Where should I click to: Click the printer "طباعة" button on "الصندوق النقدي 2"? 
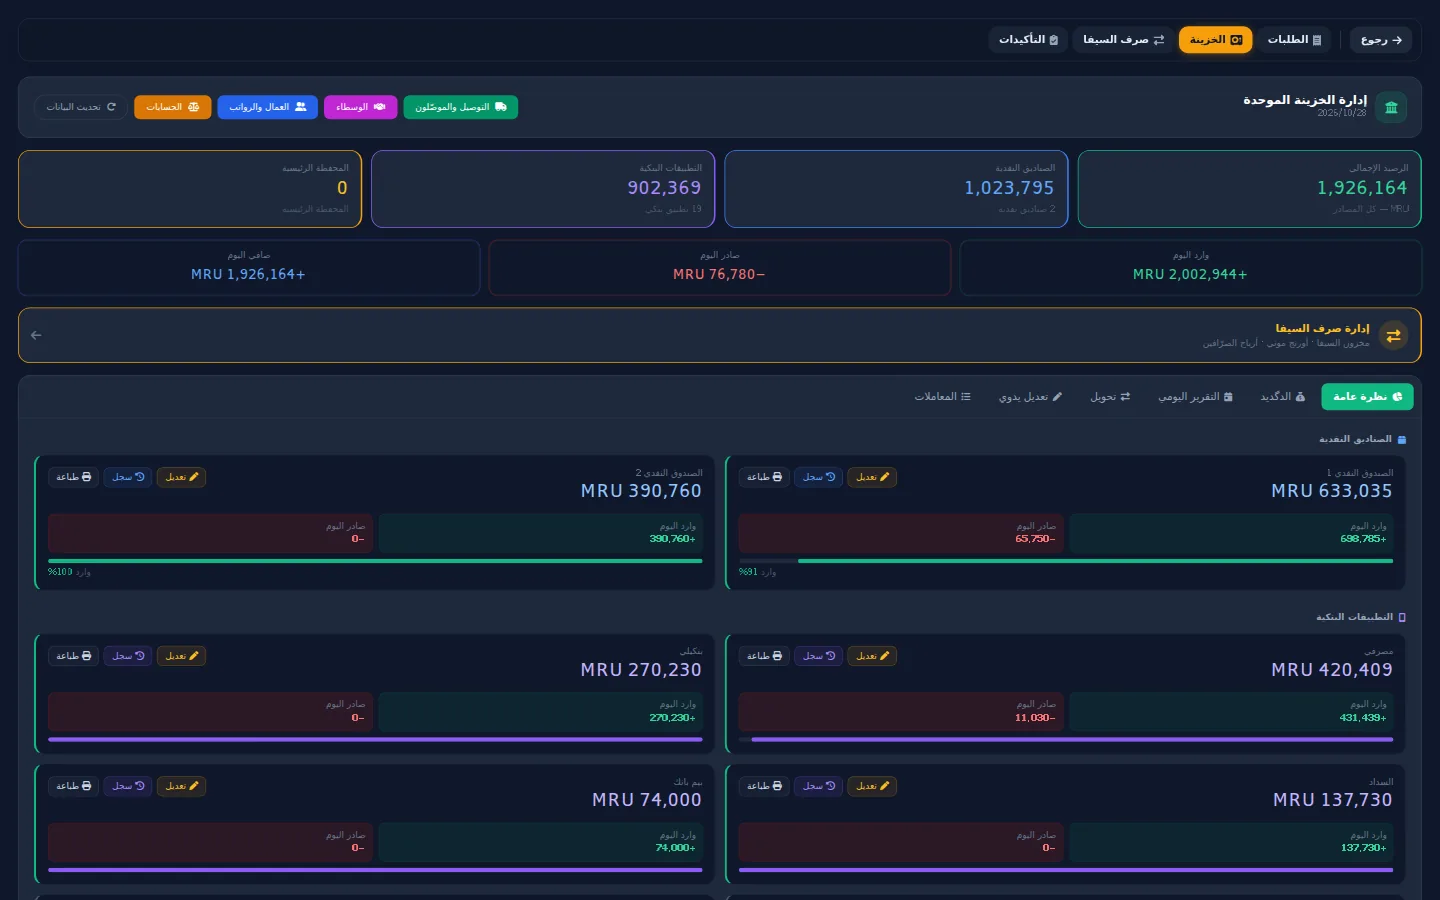click(x=73, y=477)
